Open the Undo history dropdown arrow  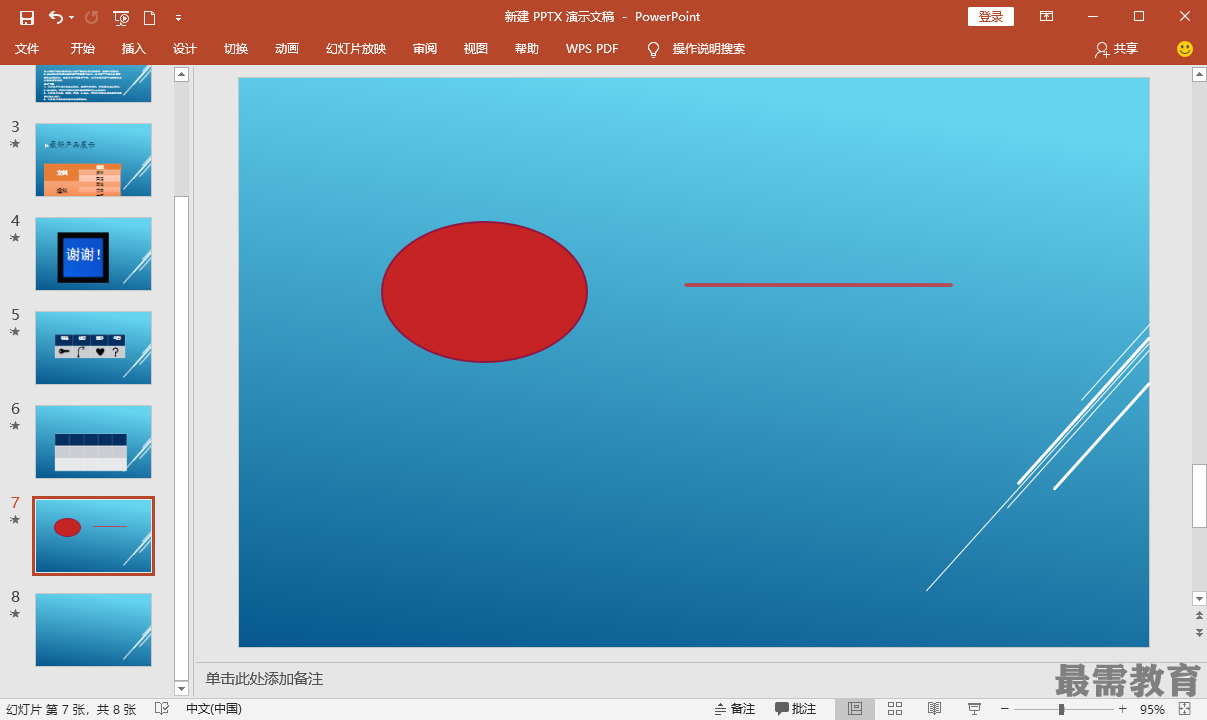click(x=71, y=18)
